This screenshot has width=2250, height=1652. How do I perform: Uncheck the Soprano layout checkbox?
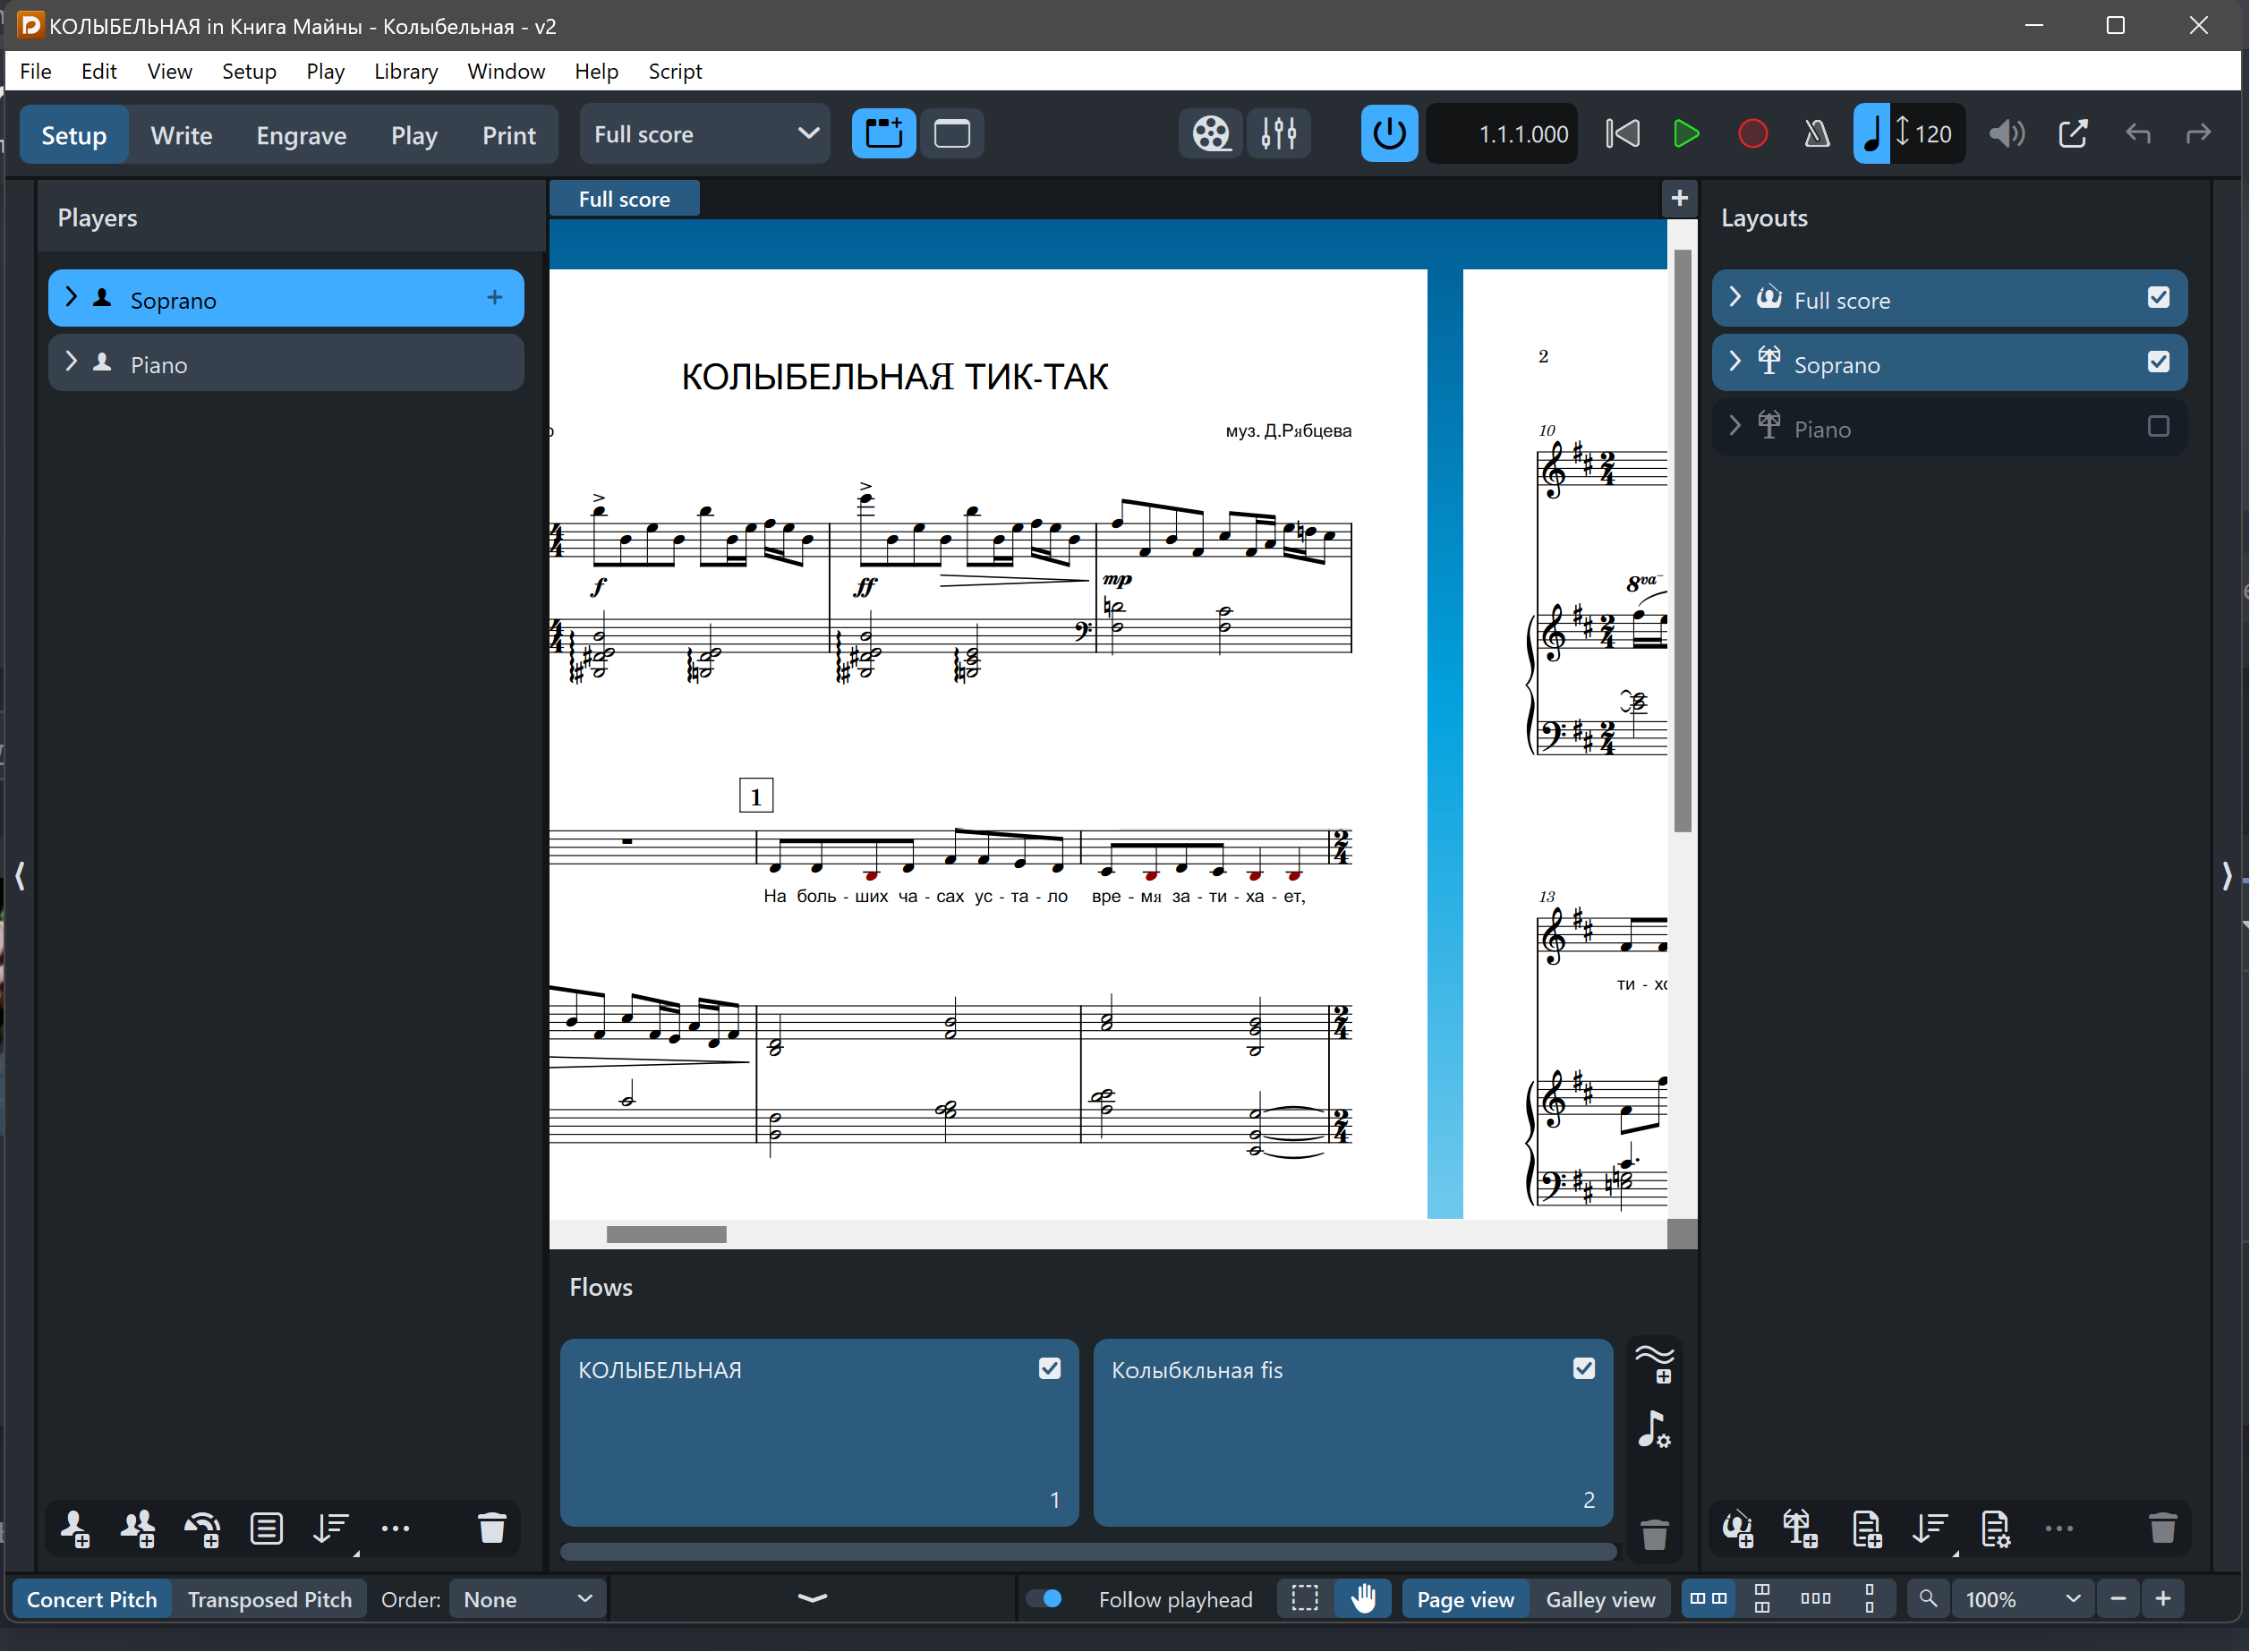tap(2158, 362)
